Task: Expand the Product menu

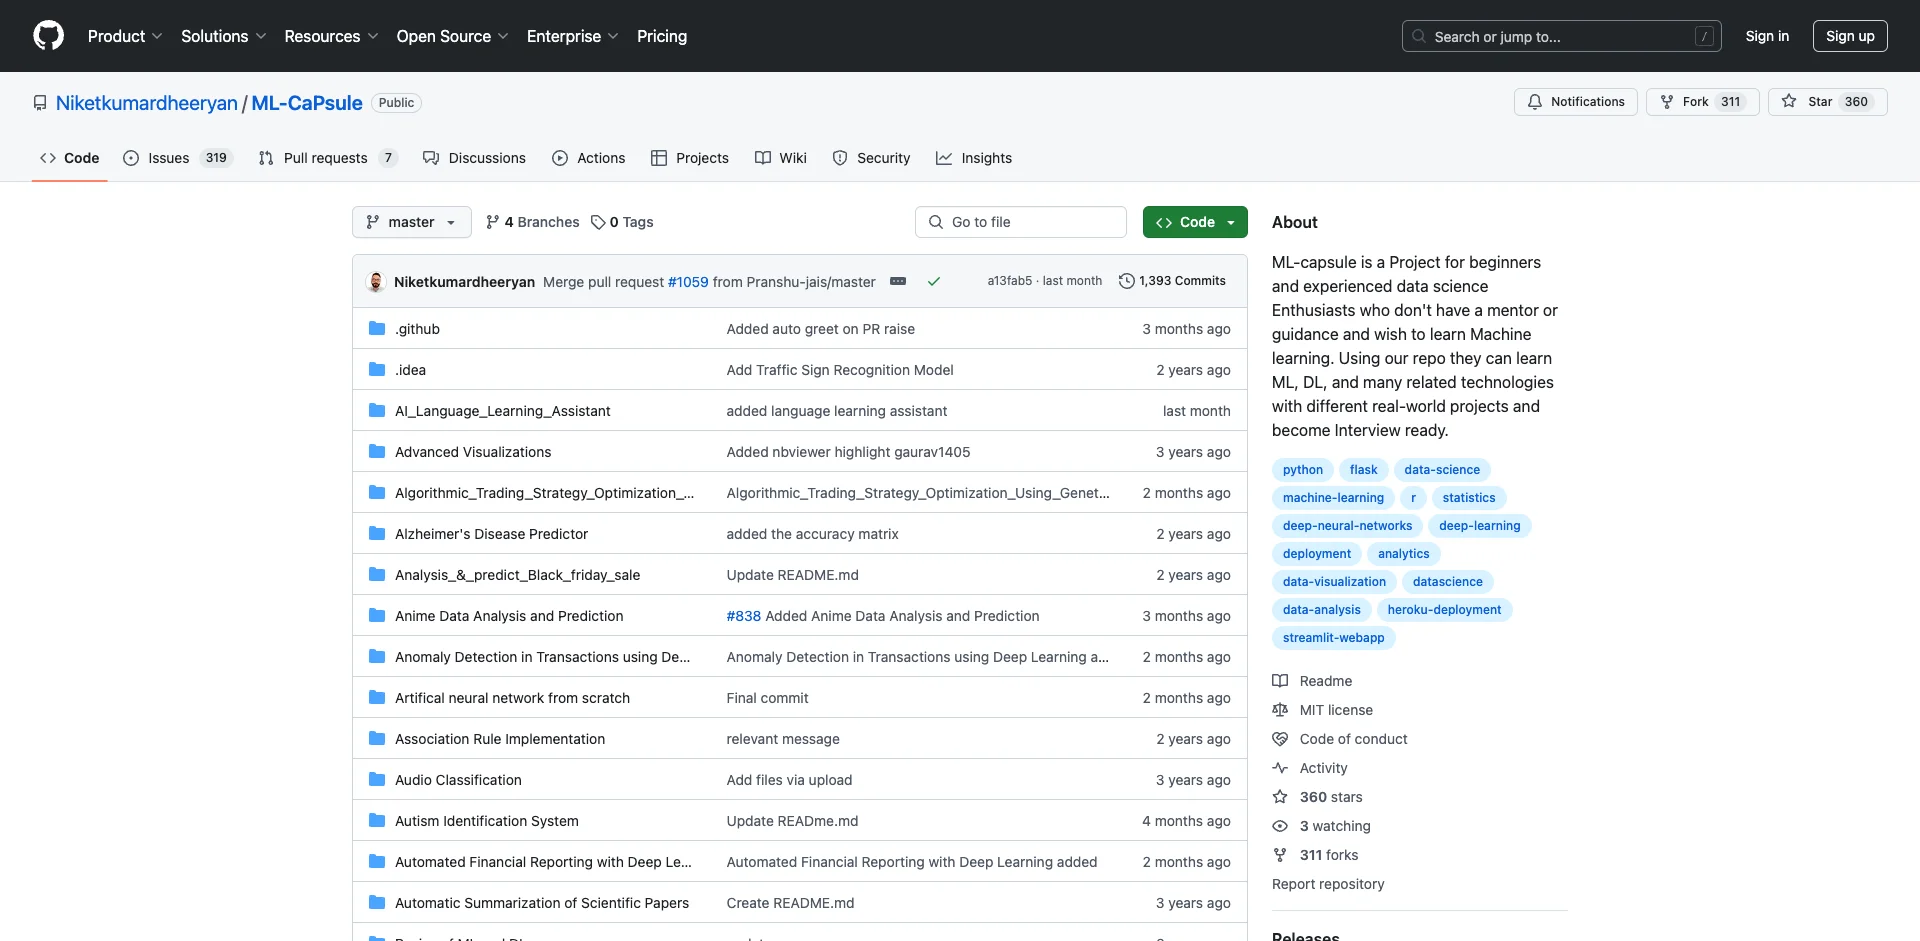Action: 125,36
